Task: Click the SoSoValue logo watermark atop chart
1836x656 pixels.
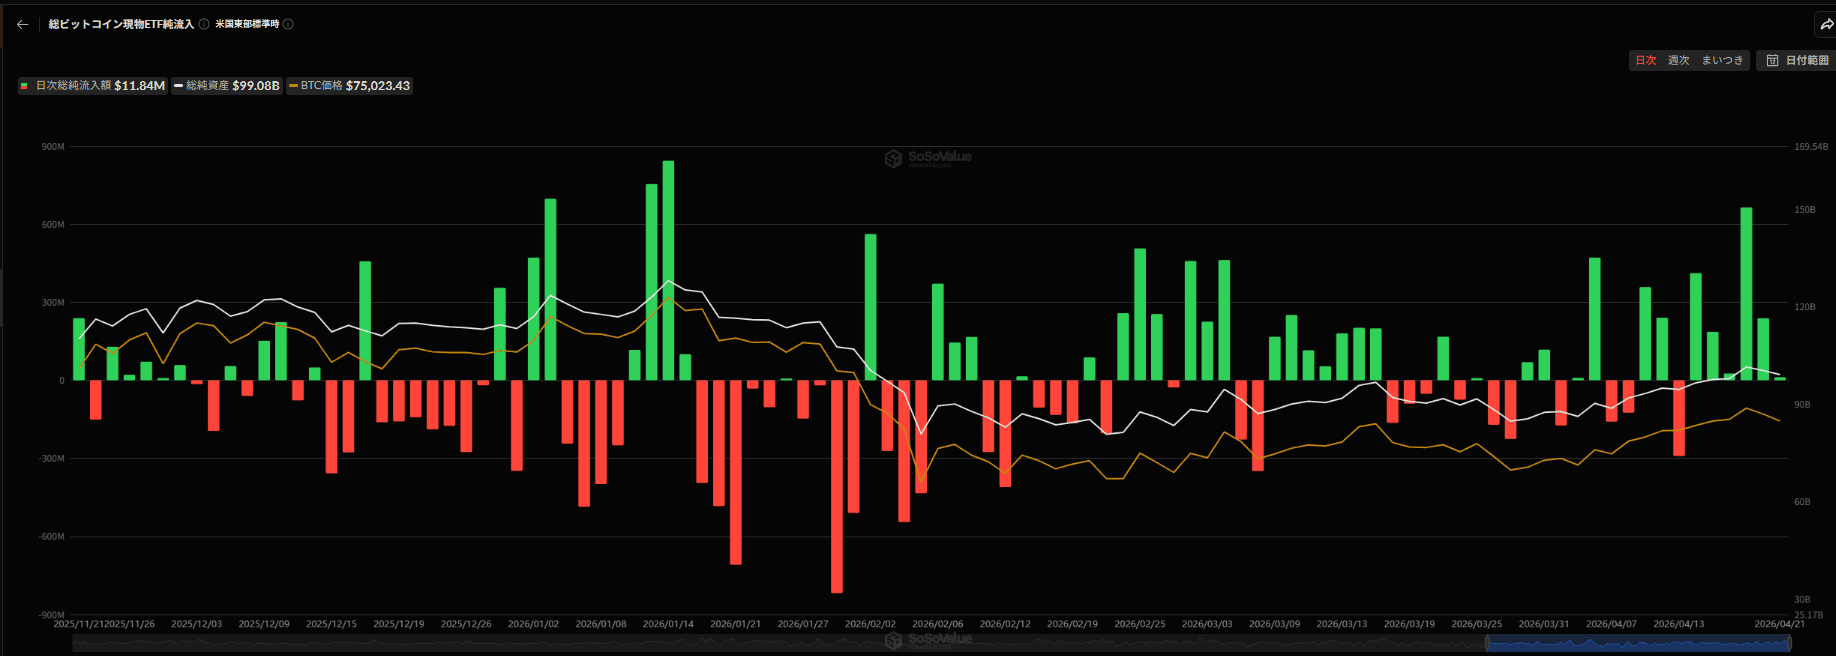Action: (x=927, y=158)
